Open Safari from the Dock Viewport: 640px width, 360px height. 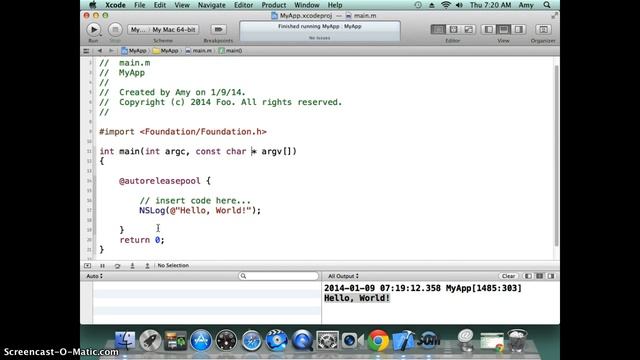click(x=251, y=340)
